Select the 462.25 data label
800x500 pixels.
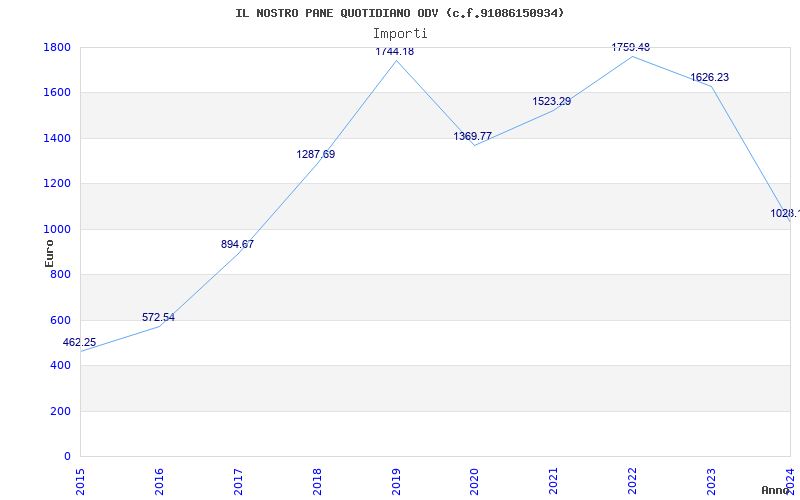pyautogui.click(x=79, y=342)
